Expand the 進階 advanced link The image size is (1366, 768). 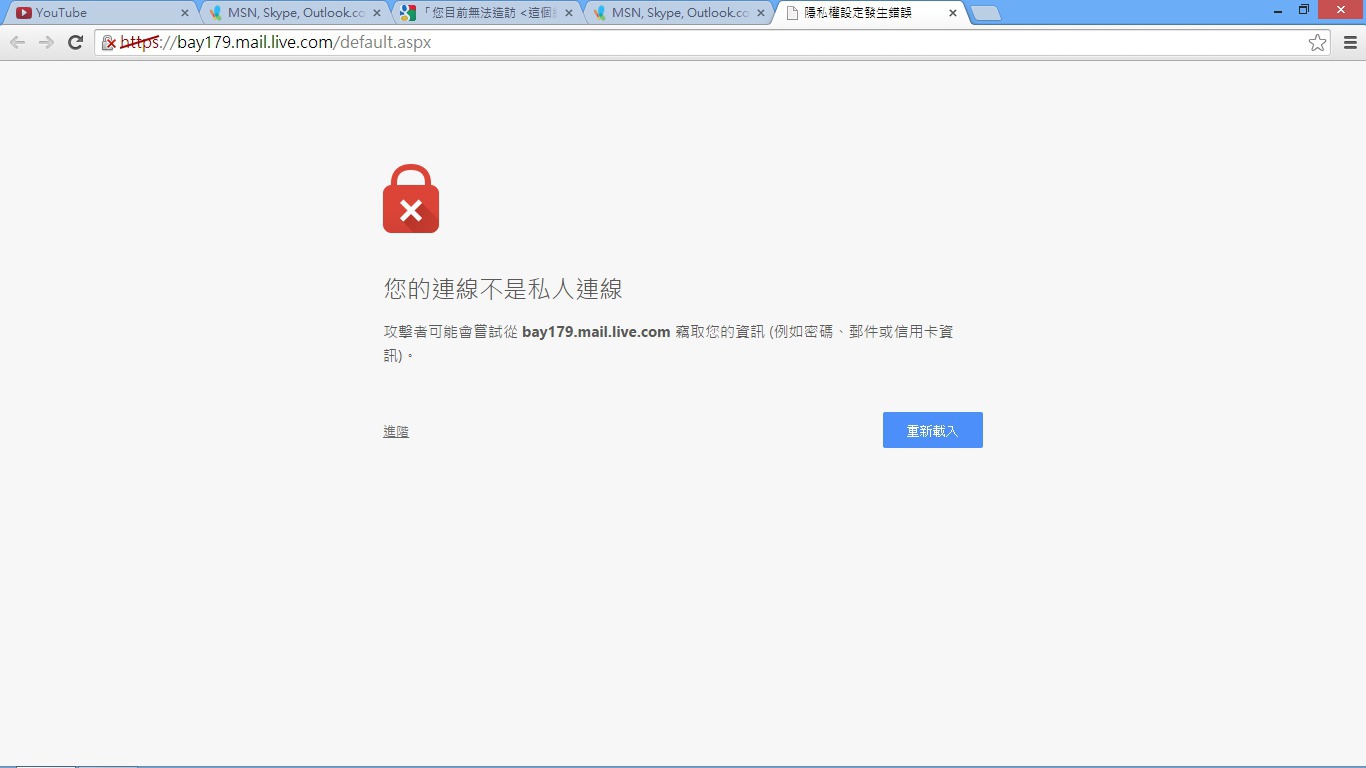pyautogui.click(x=396, y=432)
